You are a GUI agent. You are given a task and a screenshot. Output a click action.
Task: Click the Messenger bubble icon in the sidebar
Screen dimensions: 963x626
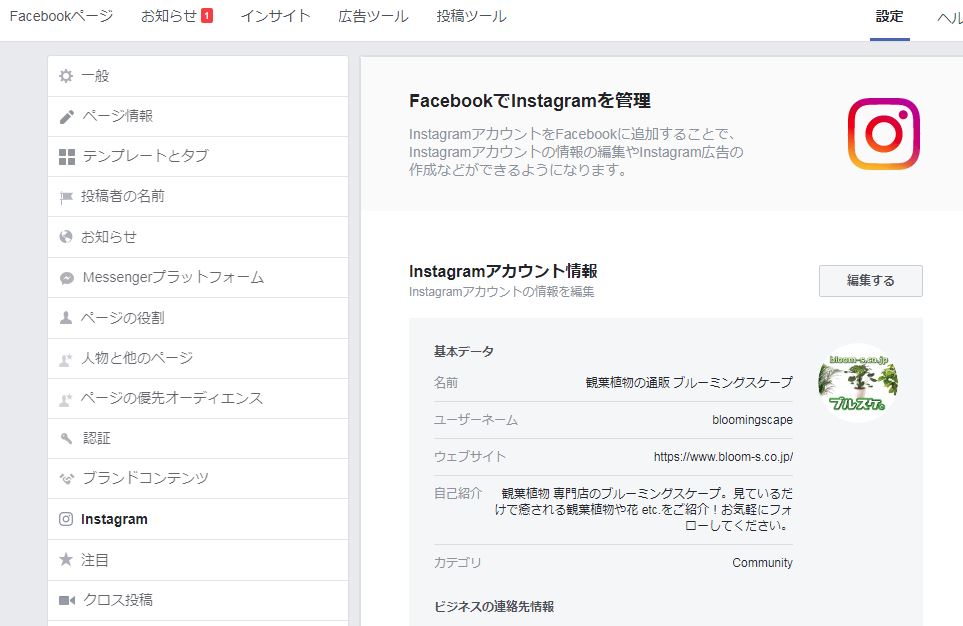67,278
